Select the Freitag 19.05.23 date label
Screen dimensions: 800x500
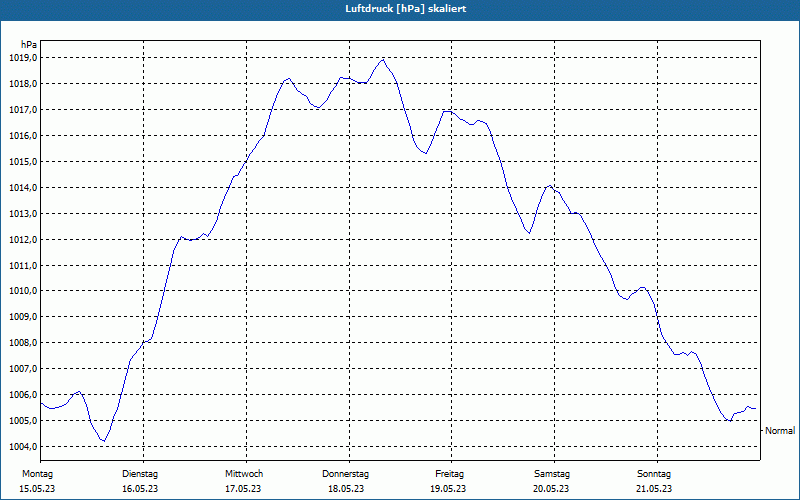click(448, 481)
